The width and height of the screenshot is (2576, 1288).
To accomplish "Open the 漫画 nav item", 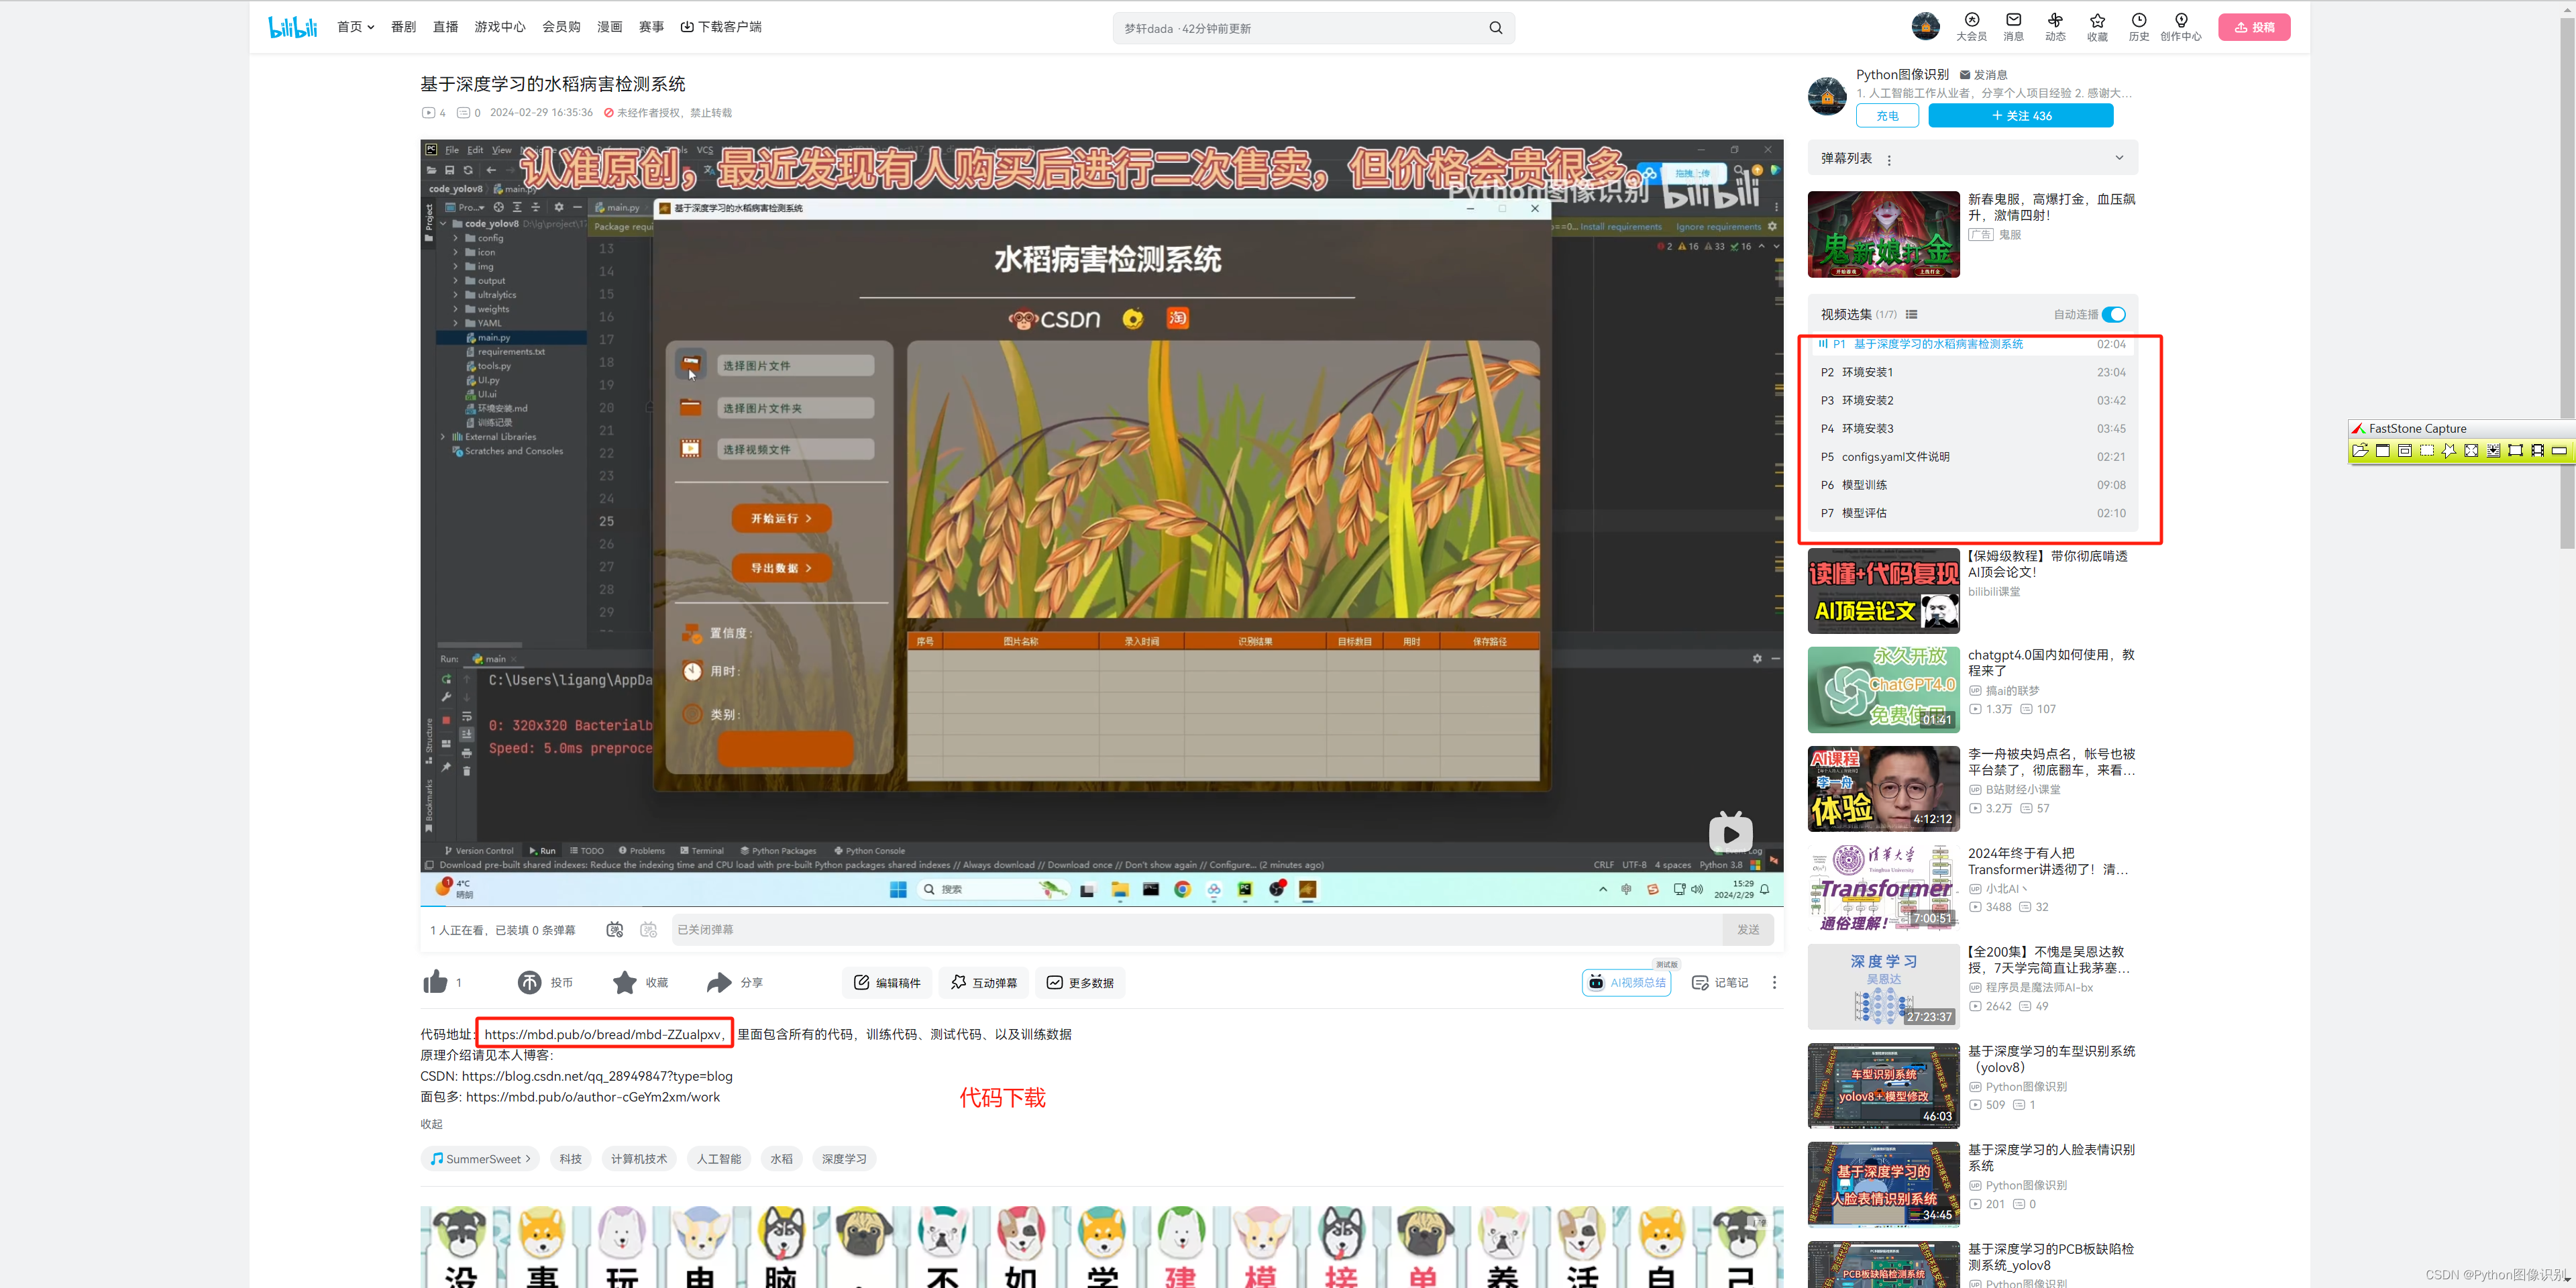I will pos(610,27).
